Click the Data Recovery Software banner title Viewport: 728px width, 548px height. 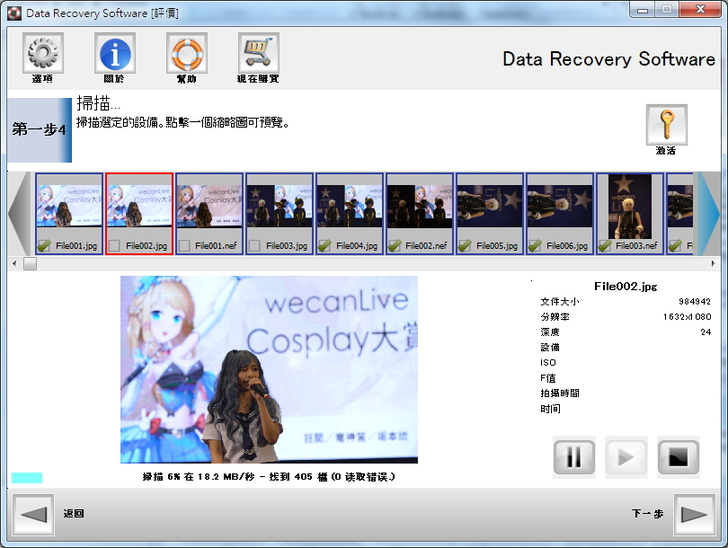coord(609,59)
